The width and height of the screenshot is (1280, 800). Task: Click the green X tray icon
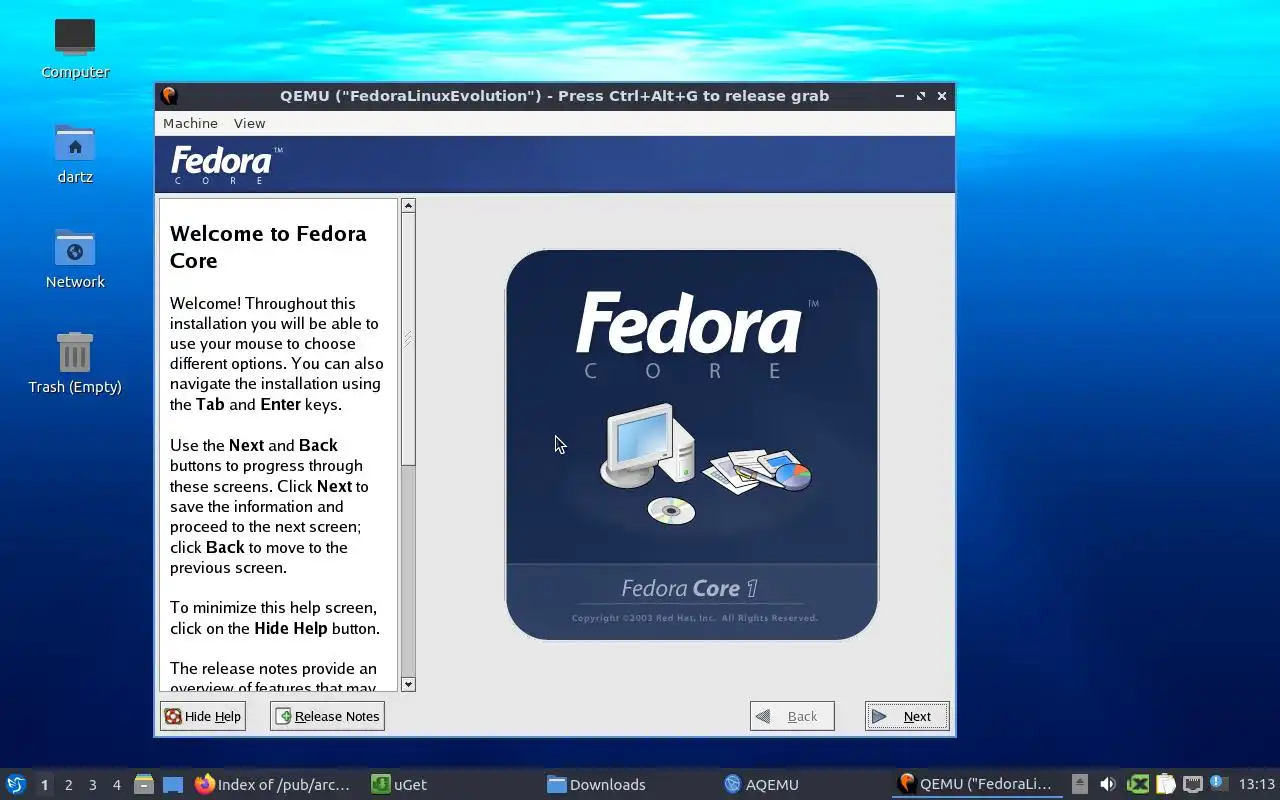1137,784
